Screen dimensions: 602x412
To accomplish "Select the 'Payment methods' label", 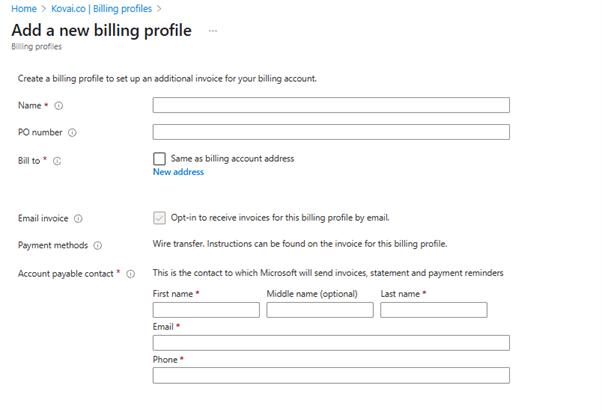I will 53,245.
